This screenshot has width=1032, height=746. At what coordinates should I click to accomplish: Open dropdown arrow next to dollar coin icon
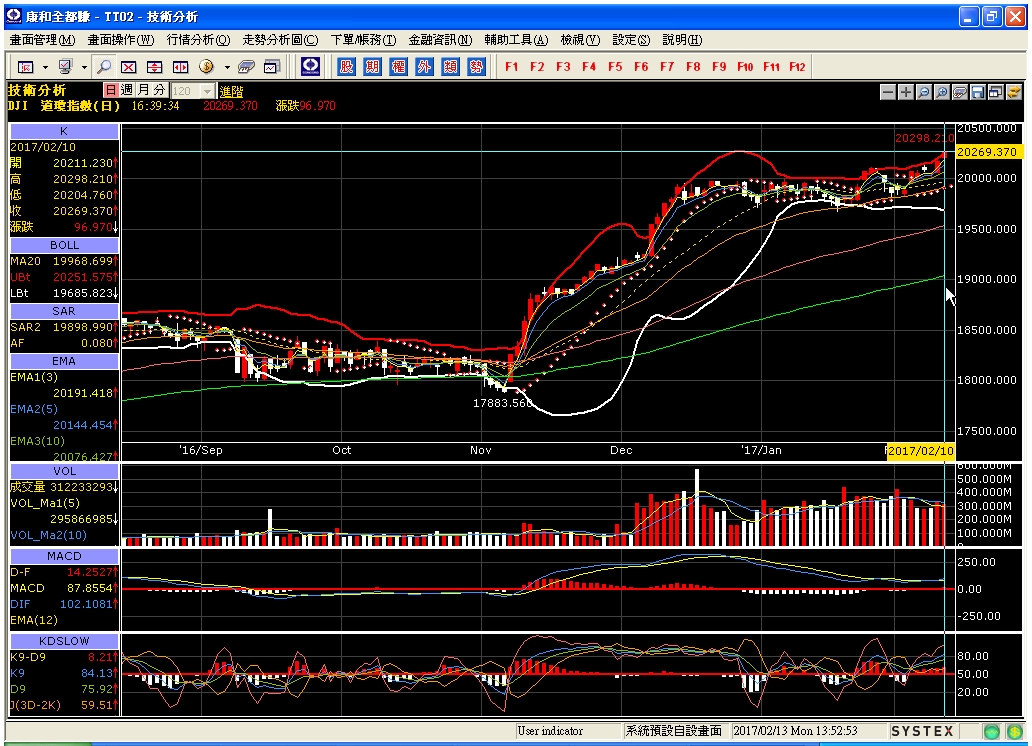pos(227,67)
